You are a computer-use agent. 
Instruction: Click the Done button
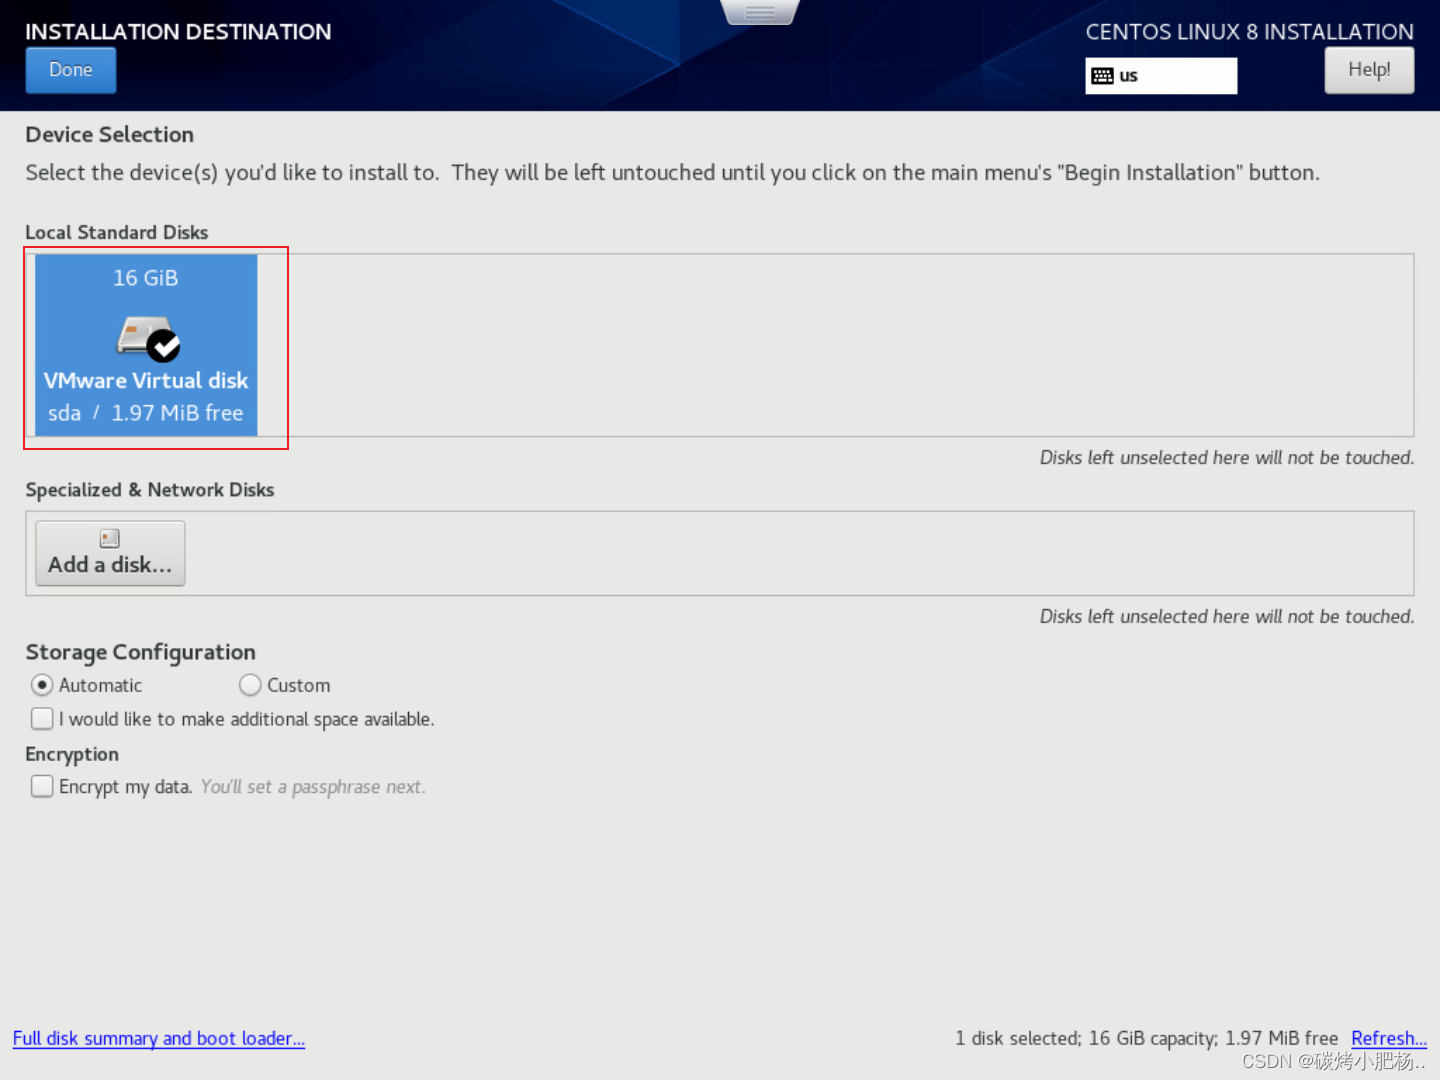[x=71, y=70]
